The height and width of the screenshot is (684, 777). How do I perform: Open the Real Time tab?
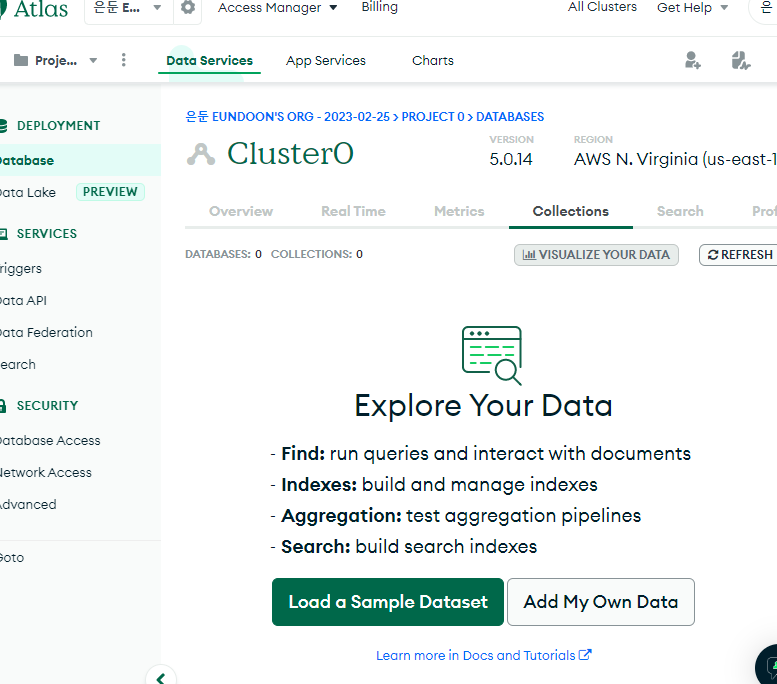click(353, 211)
